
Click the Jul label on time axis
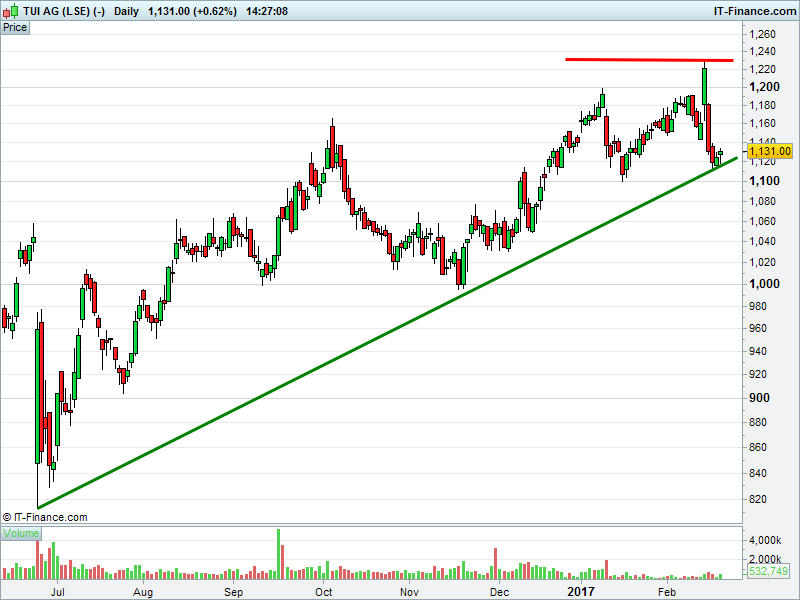[x=58, y=592]
